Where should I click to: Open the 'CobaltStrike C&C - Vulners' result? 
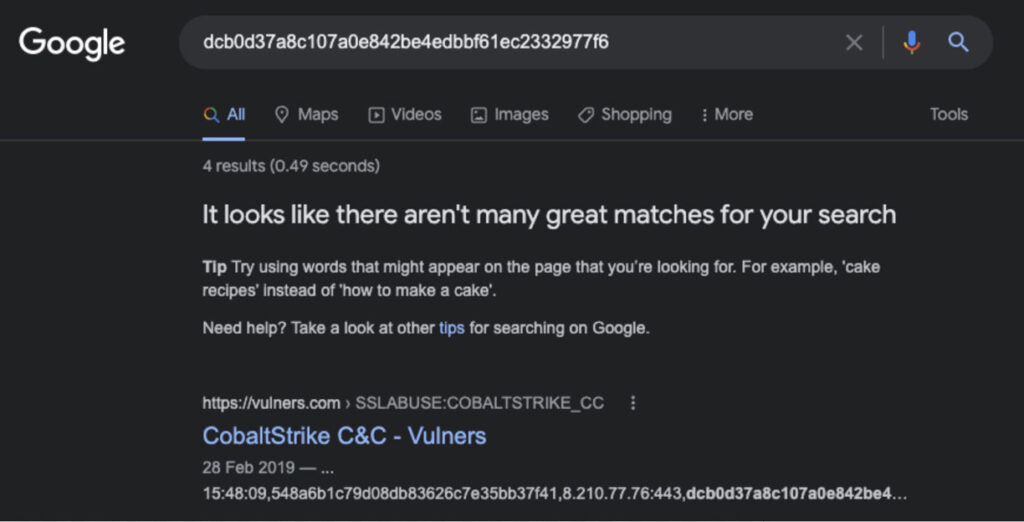point(344,435)
